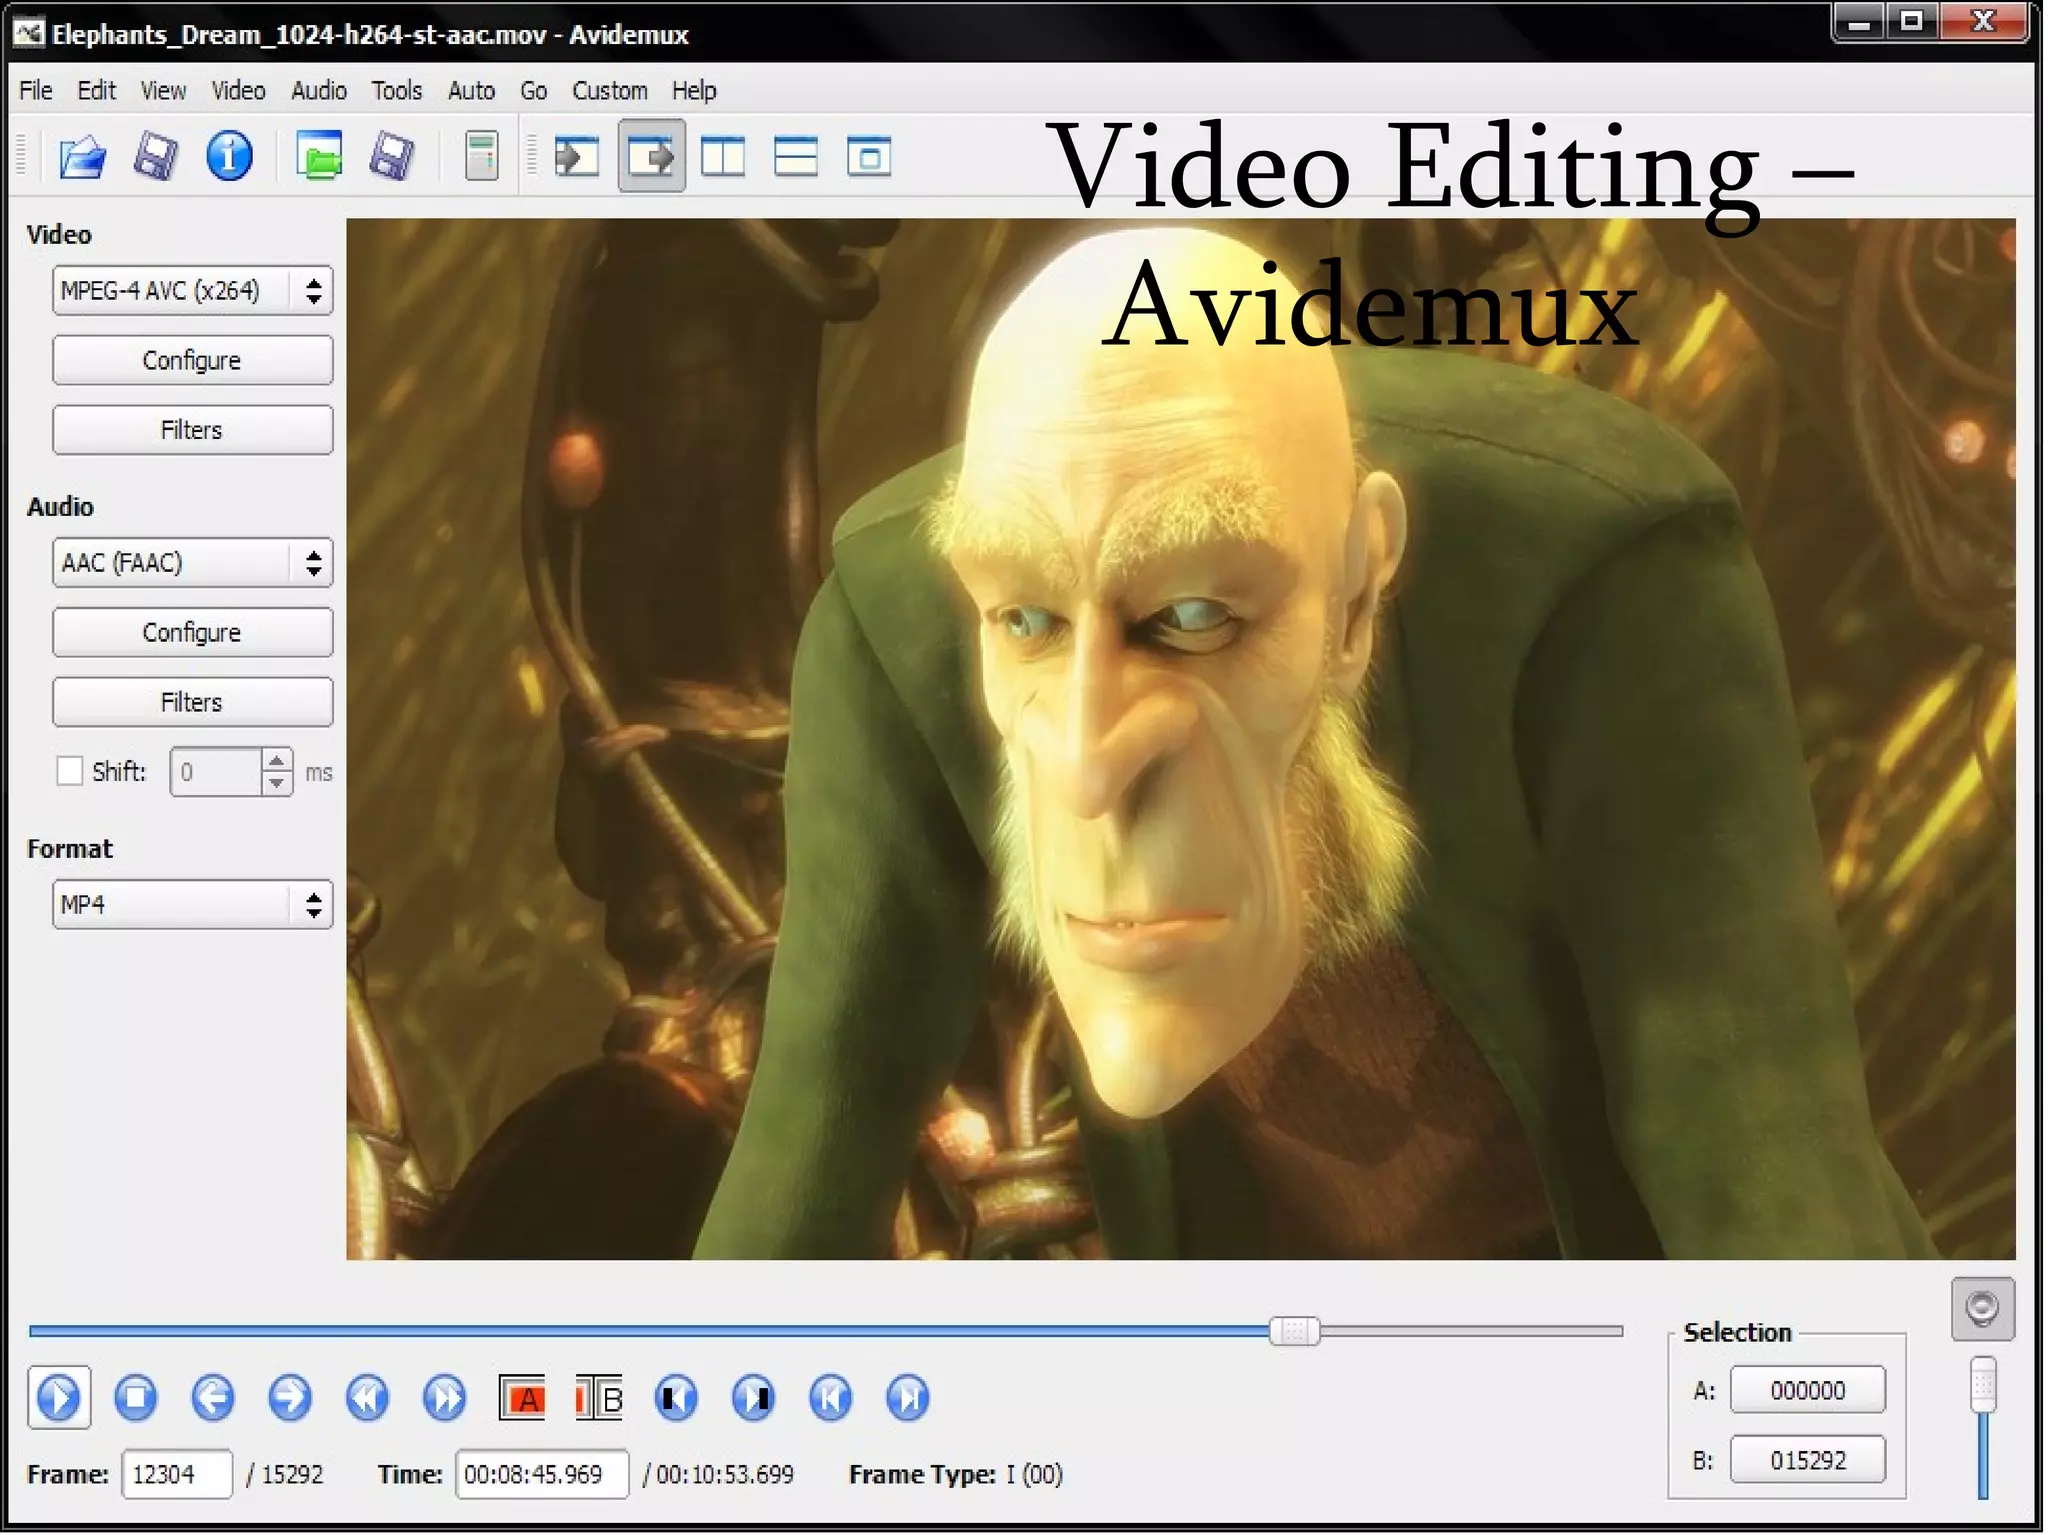
Task: Click the Open Video folder icon
Action: tap(83, 157)
